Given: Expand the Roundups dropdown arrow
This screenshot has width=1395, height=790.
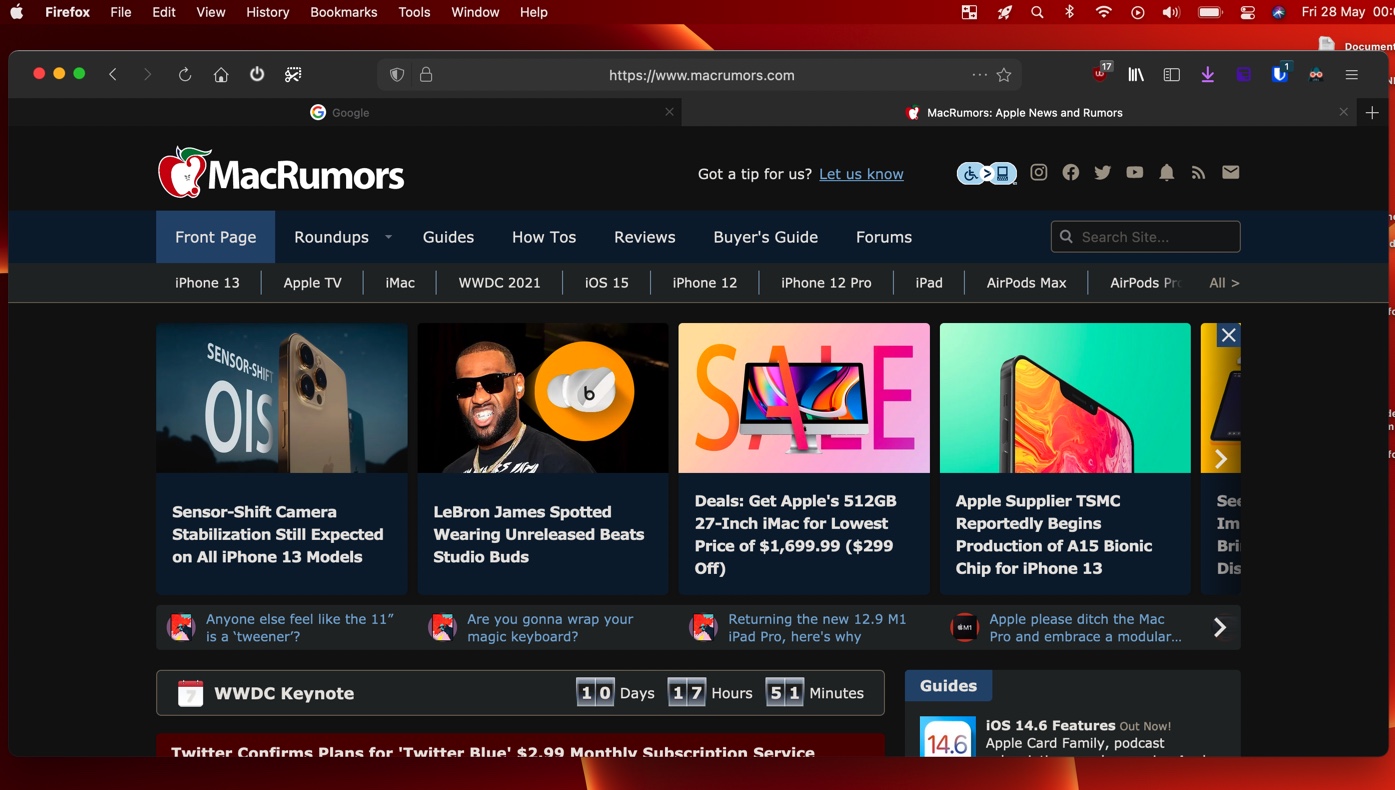Looking at the screenshot, I should pyautogui.click(x=388, y=237).
